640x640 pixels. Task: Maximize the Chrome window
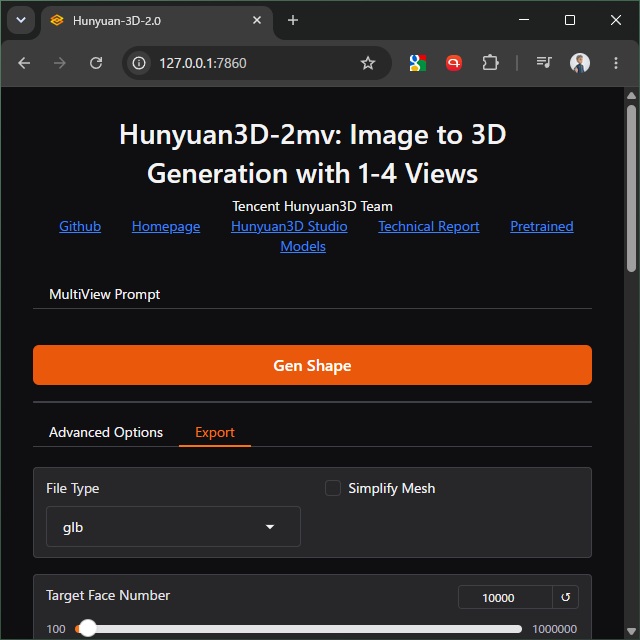pos(570,20)
